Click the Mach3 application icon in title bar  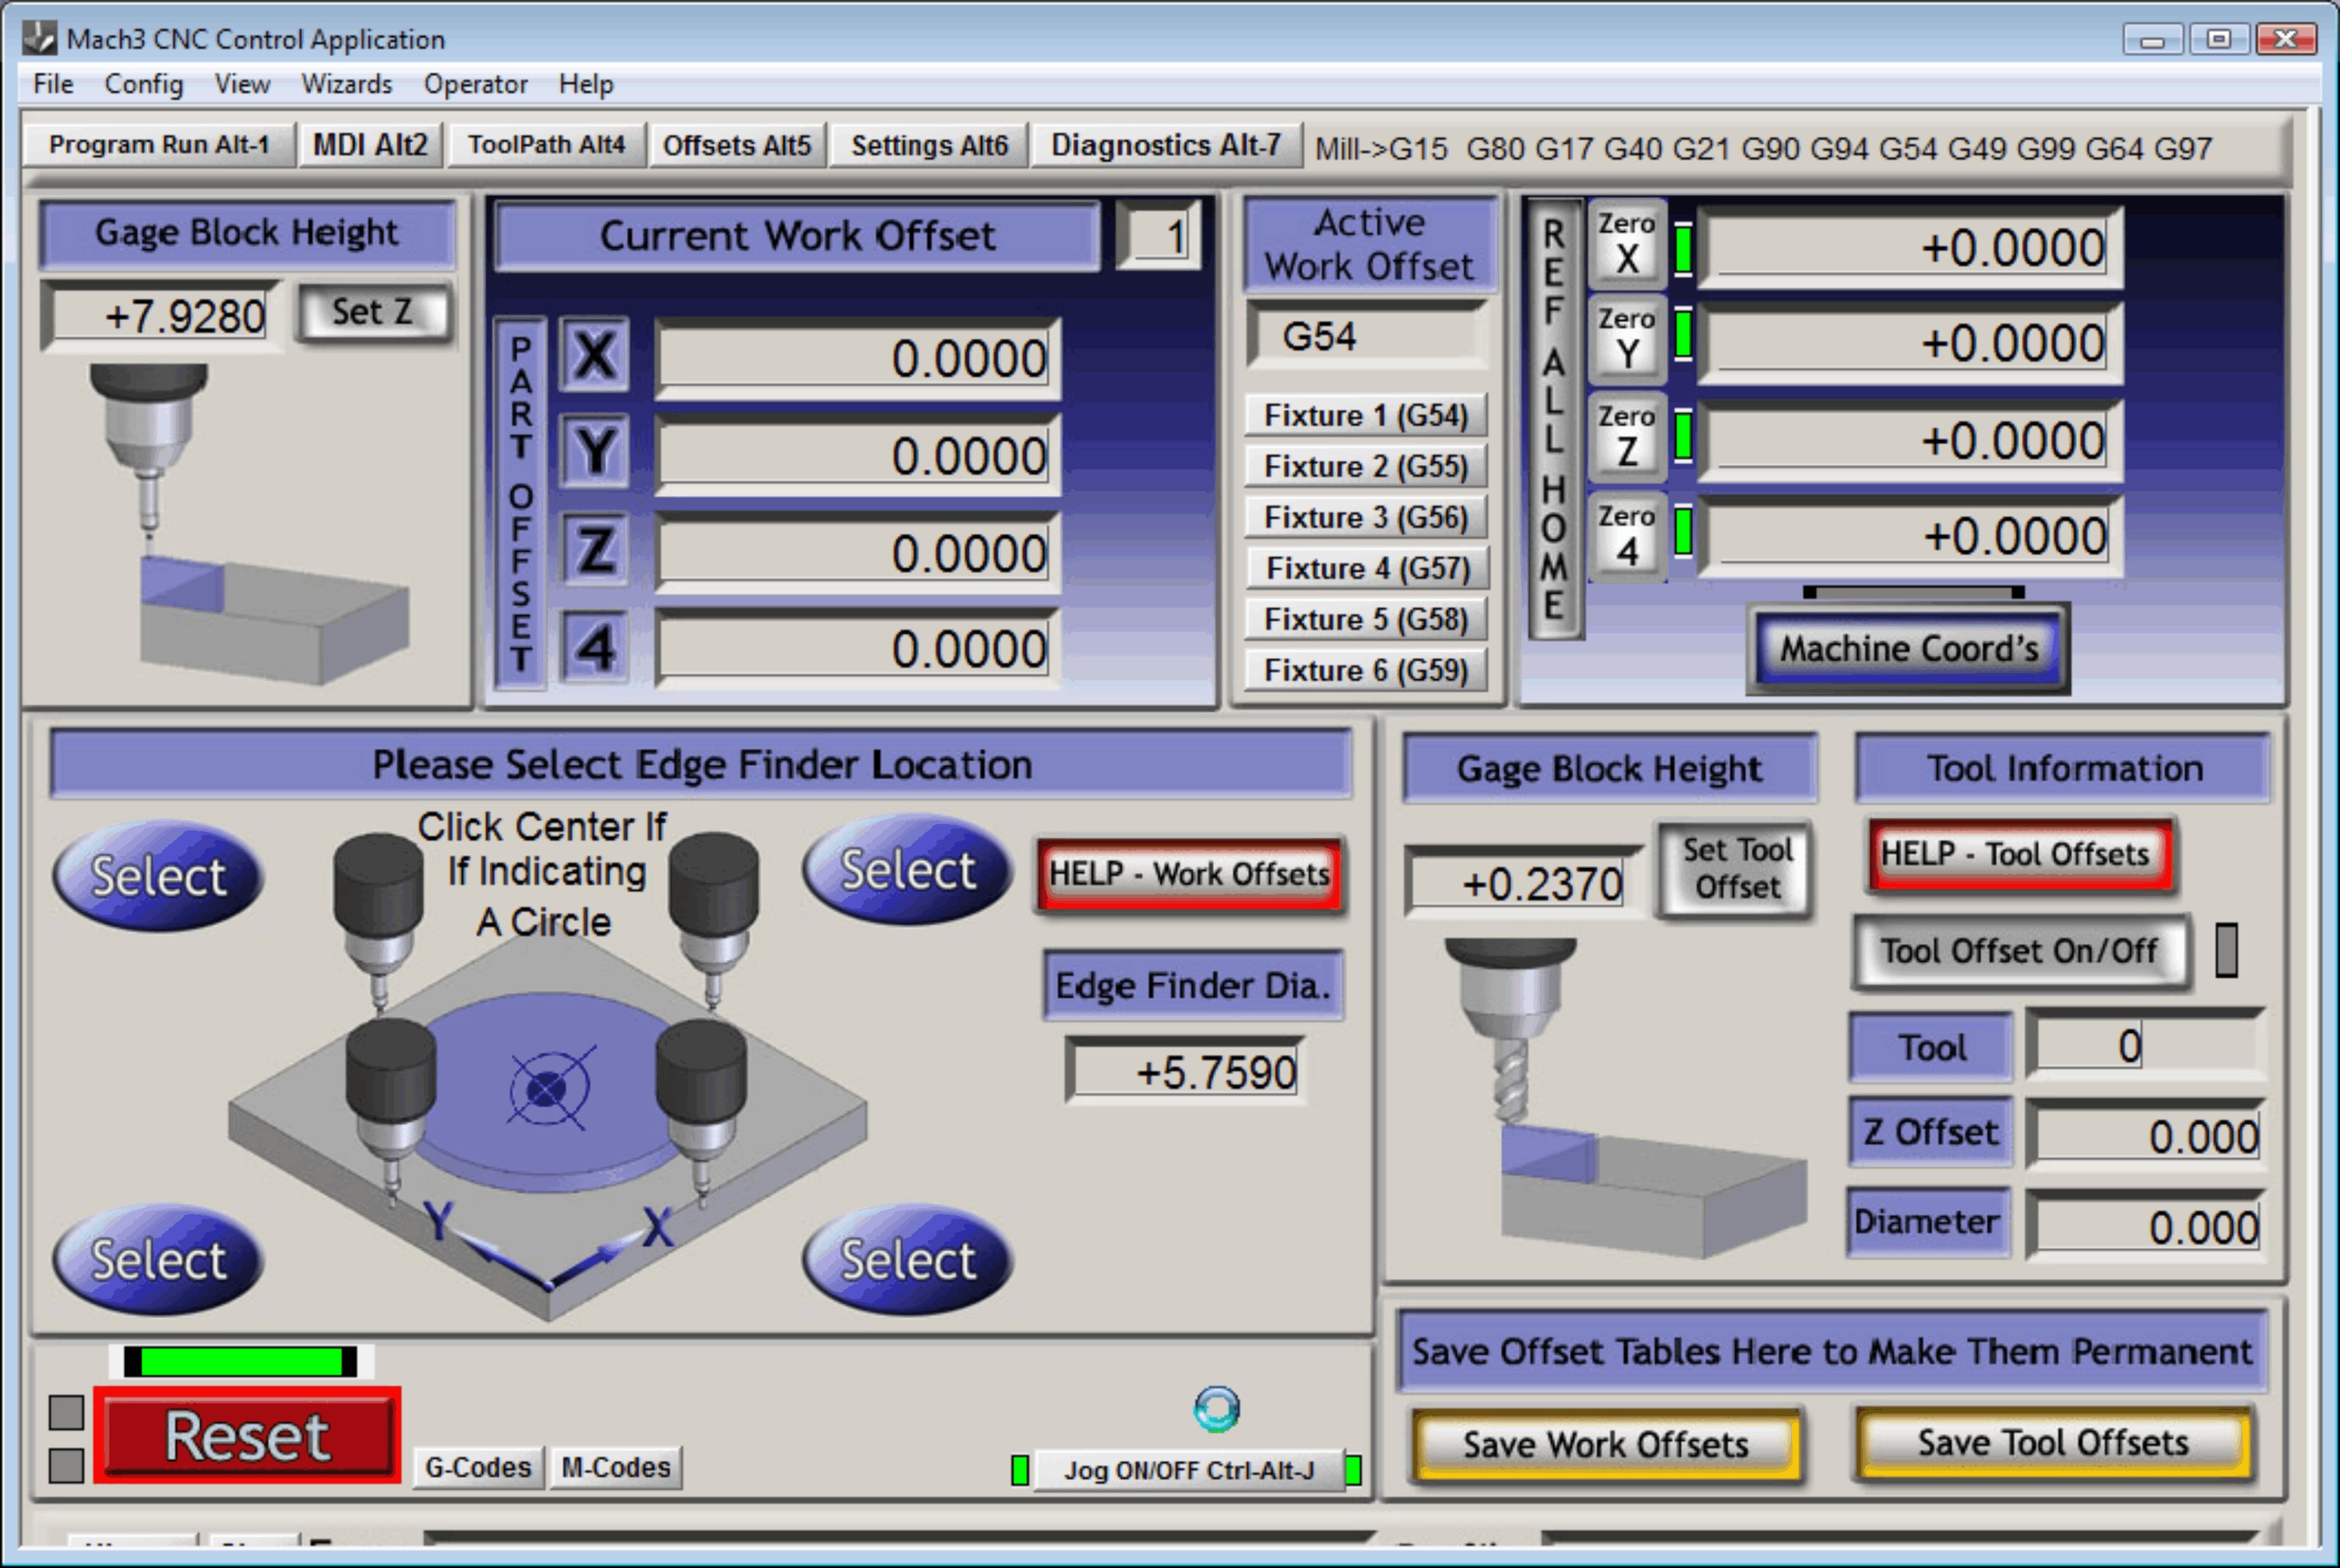coord(40,38)
